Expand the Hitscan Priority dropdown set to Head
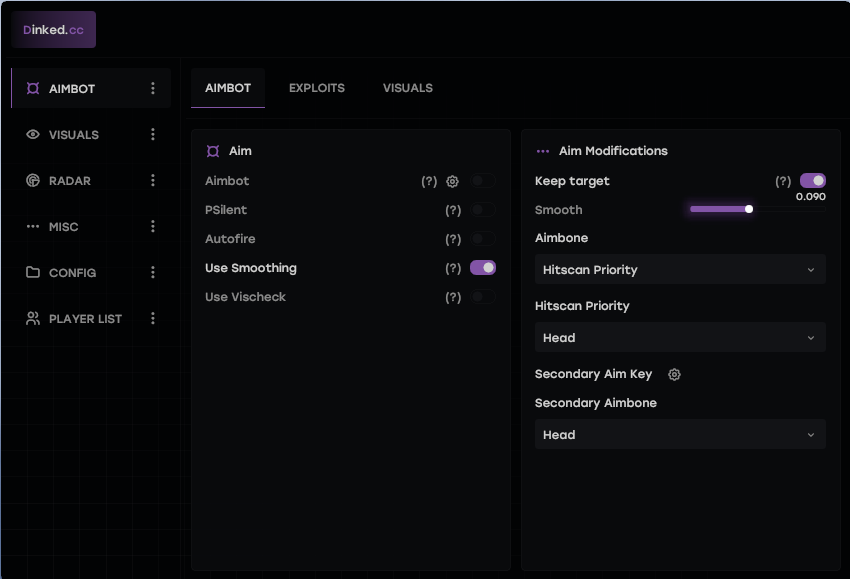 pyautogui.click(x=680, y=337)
